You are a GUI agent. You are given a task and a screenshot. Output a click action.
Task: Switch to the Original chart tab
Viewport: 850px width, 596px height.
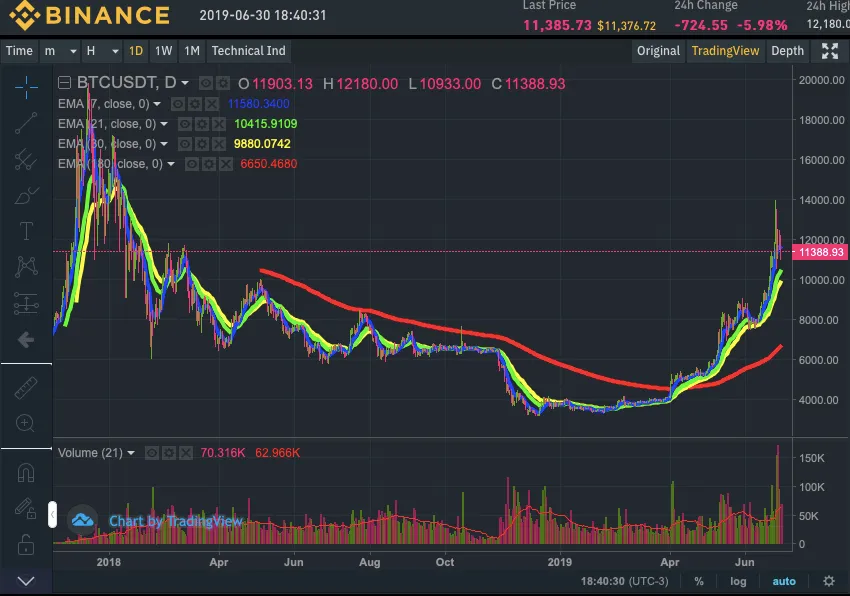point(658,51)
